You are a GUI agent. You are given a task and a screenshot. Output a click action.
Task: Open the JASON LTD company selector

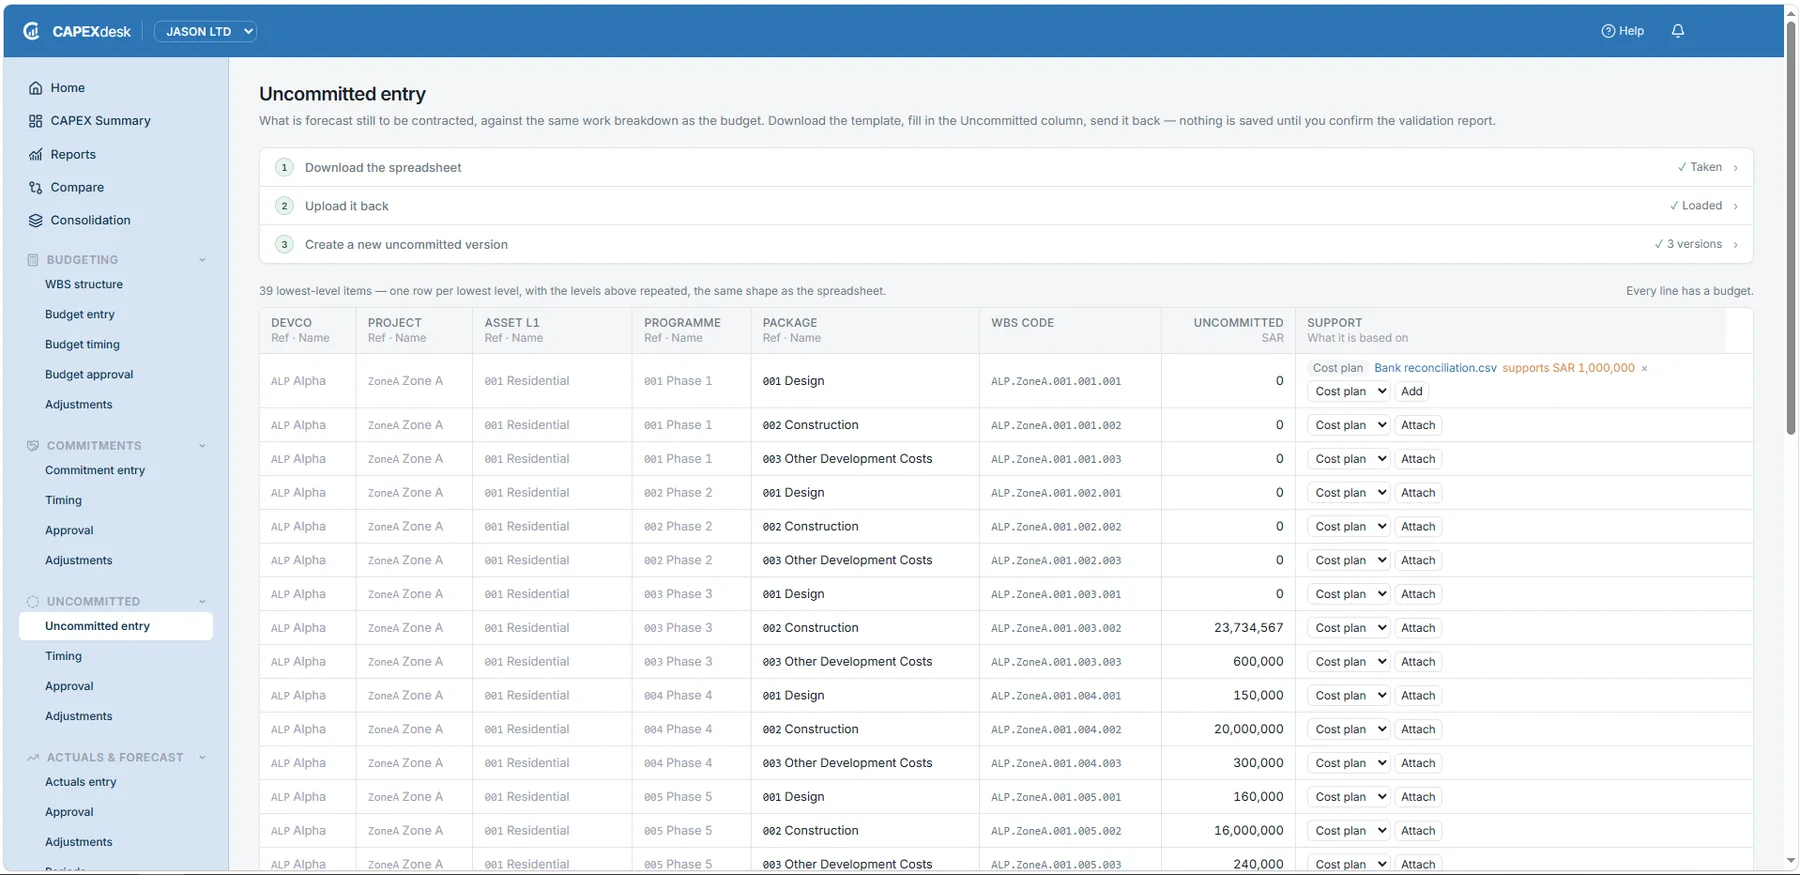(205, 32)
